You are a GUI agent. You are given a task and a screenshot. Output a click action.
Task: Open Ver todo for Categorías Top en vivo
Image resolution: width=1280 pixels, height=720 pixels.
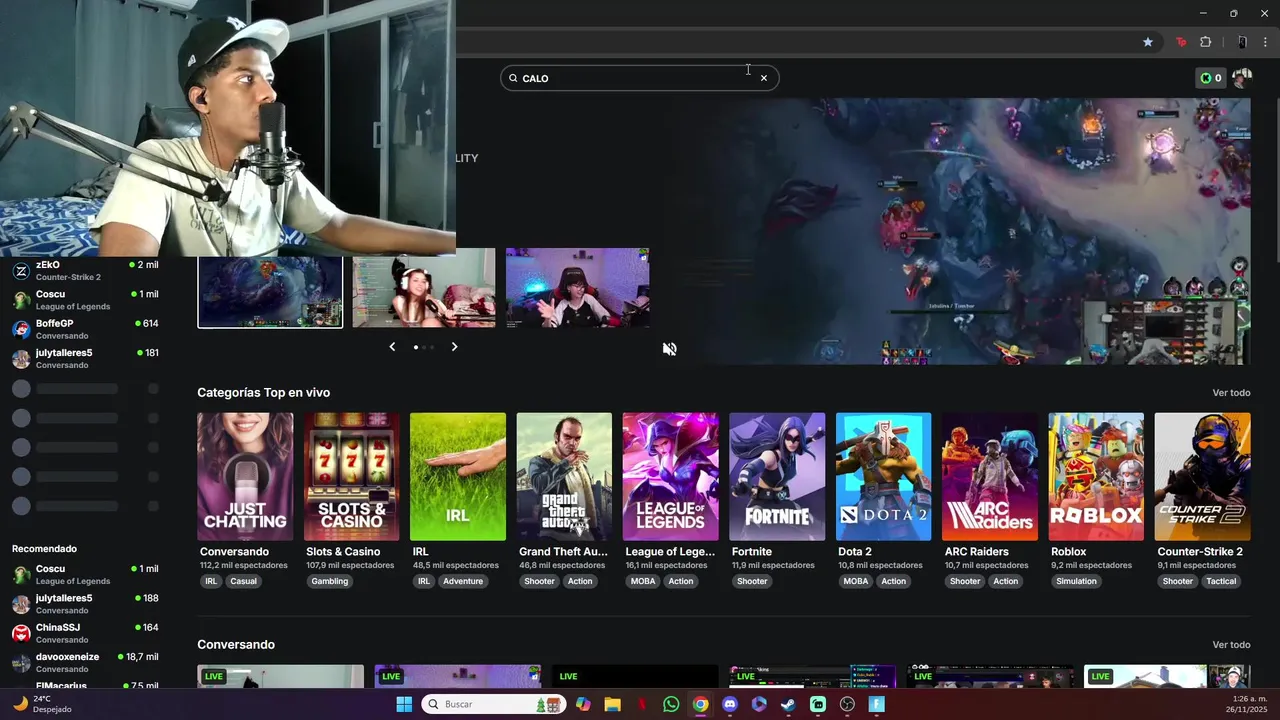[1231, 393]
